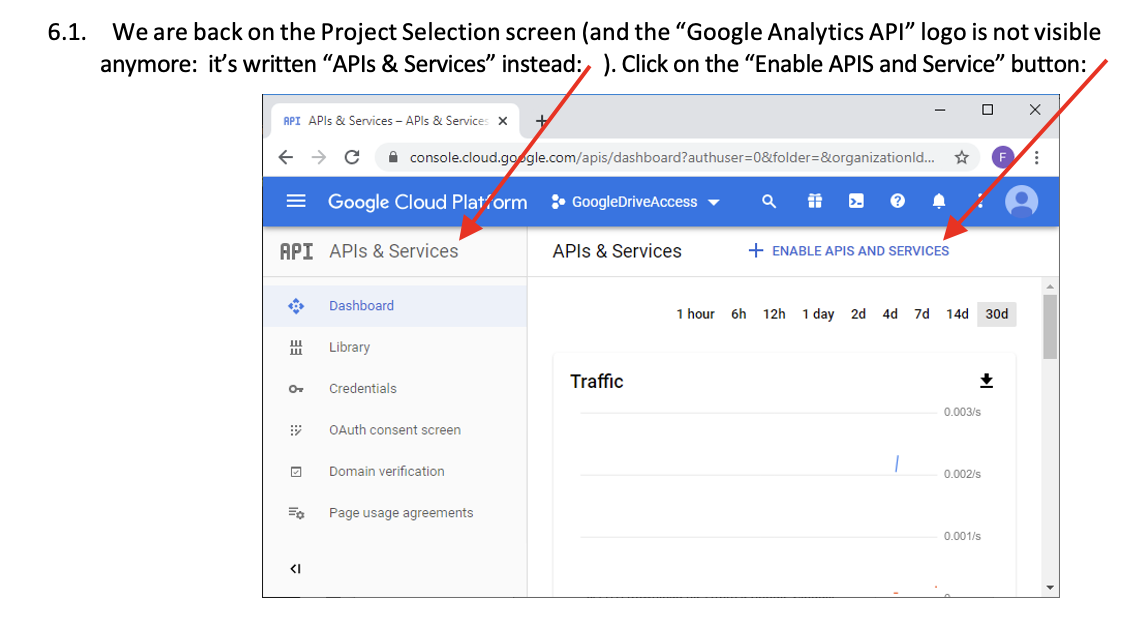The image size is (1142, 642).
Task: Bookmark this page with star icon
Action: 961,157
